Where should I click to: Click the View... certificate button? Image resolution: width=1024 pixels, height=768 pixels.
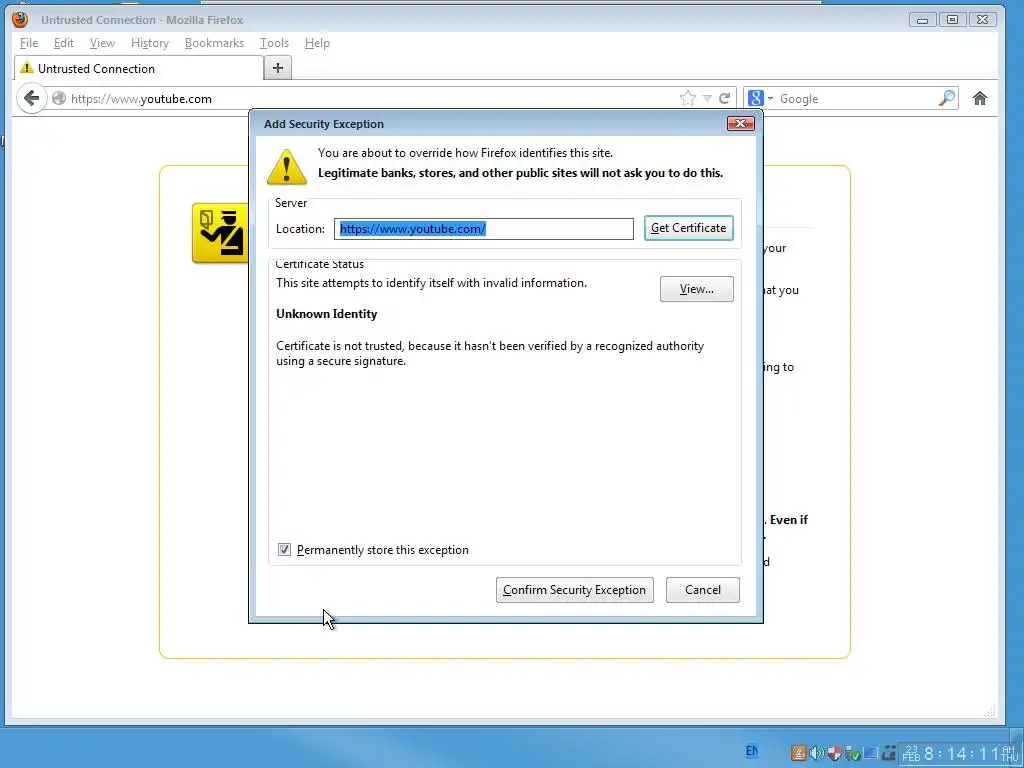coord(696,289)
